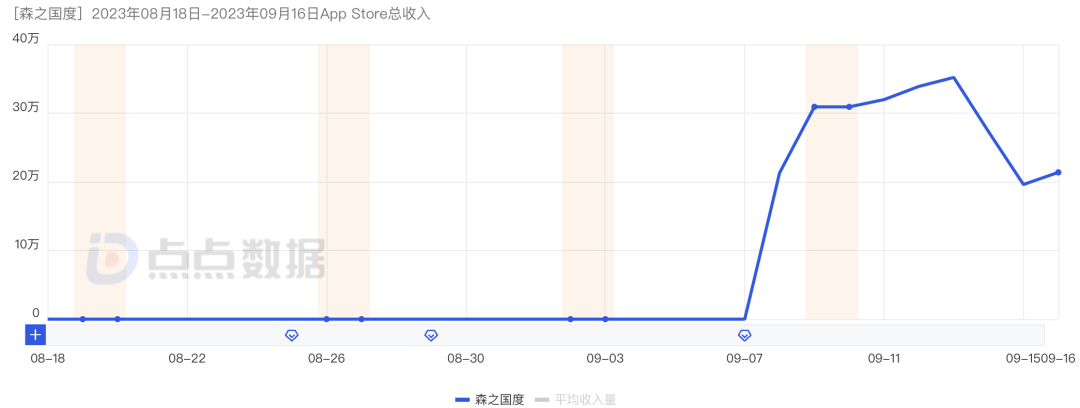
Task: Click the data point on 08-26
Action: coord(327,319)
